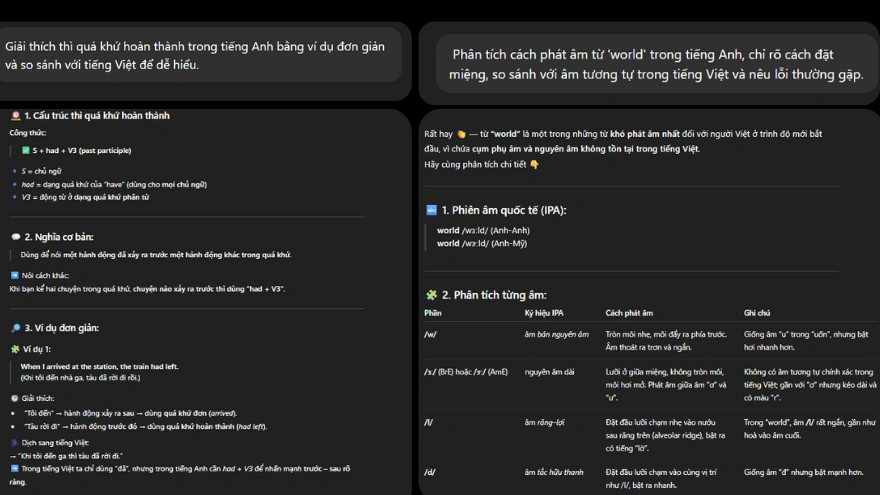Select the 'world' pronunciation prompt bubble
This screenshot has width=880, height=495.
(x=649, y=64)
